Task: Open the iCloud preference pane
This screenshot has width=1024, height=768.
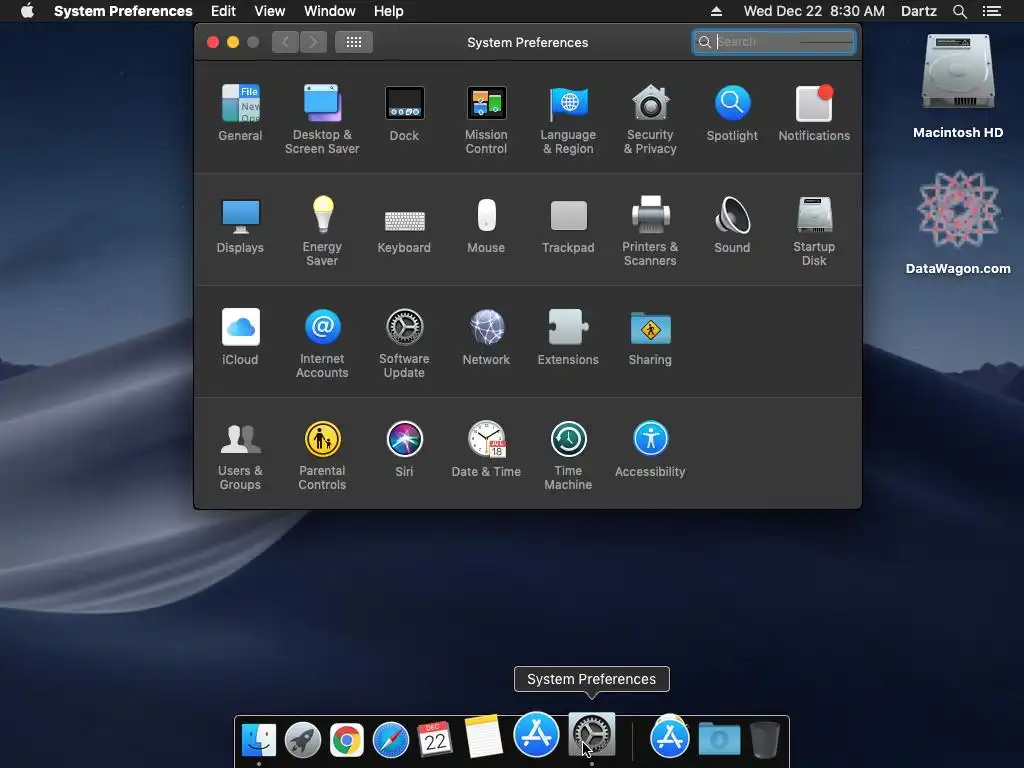Action: pyautogui.click(x=240, y=337)
